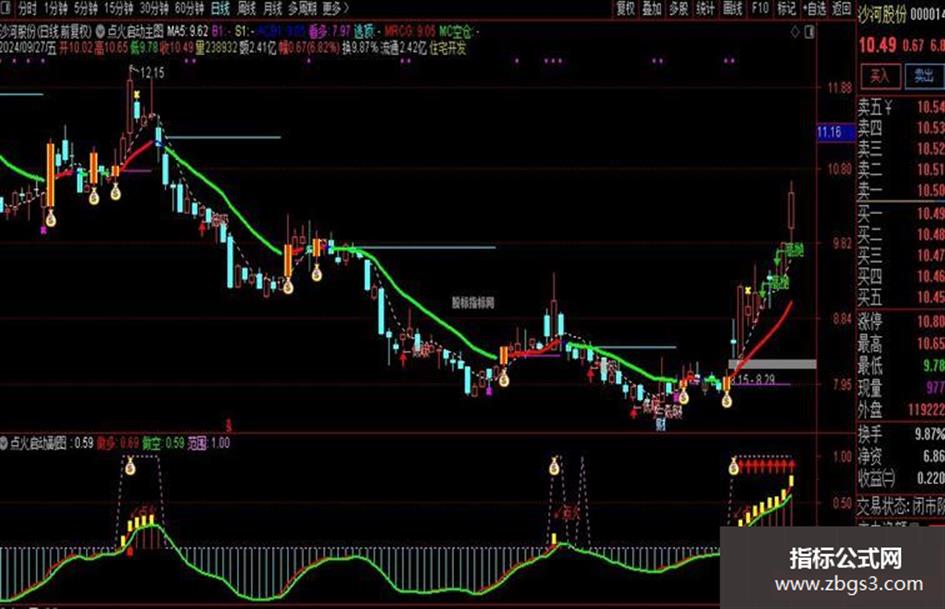
Task: Open indicator settings icon before 点火启动主图
Action: pos(100,31)
